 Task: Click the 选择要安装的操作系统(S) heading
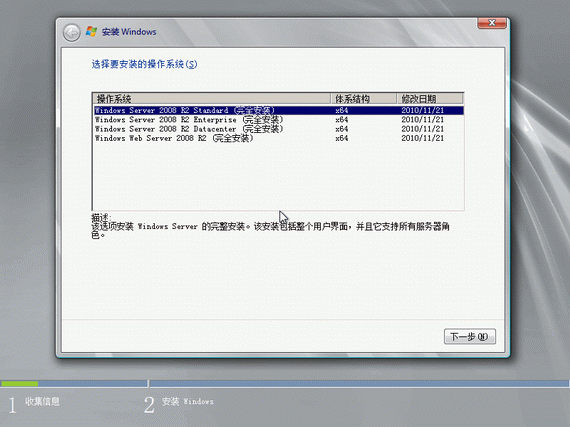(144, 64)
